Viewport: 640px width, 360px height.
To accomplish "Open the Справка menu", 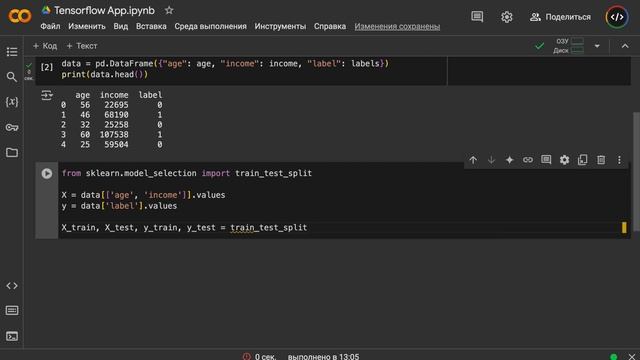I will click(330, 27).
